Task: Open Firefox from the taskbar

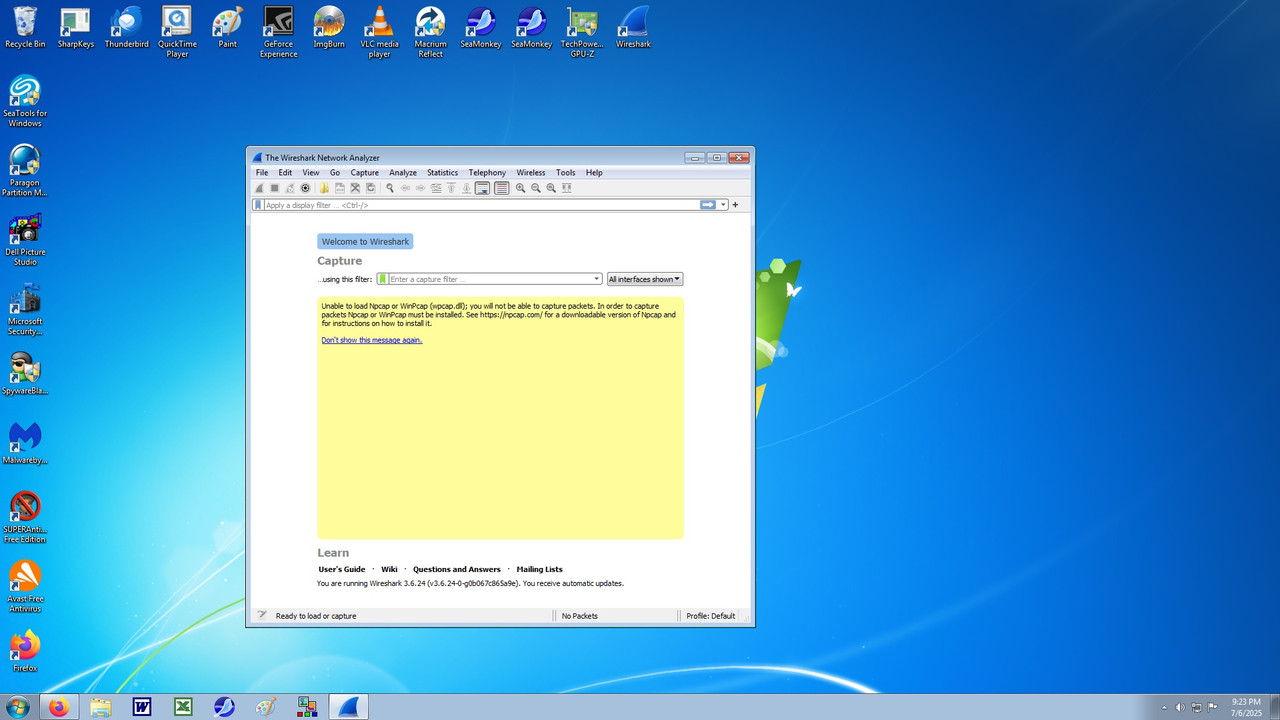Action: tap(58, 707)
